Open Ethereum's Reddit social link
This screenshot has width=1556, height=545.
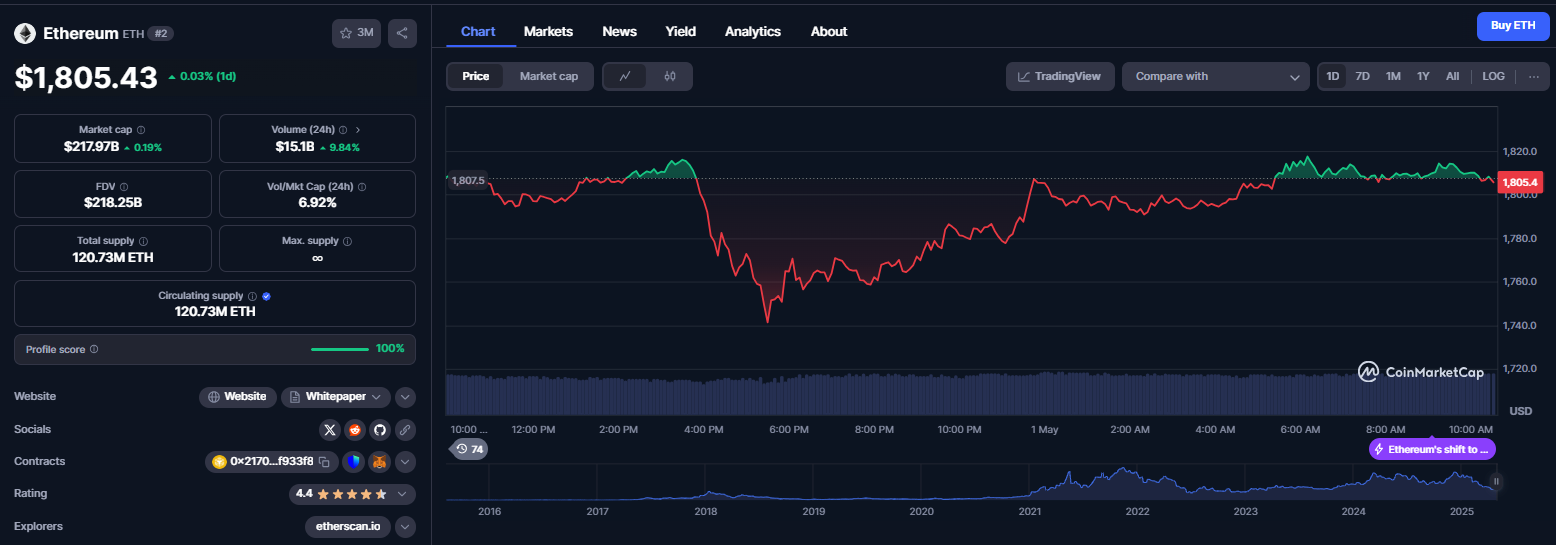click(x=354, y=430)
